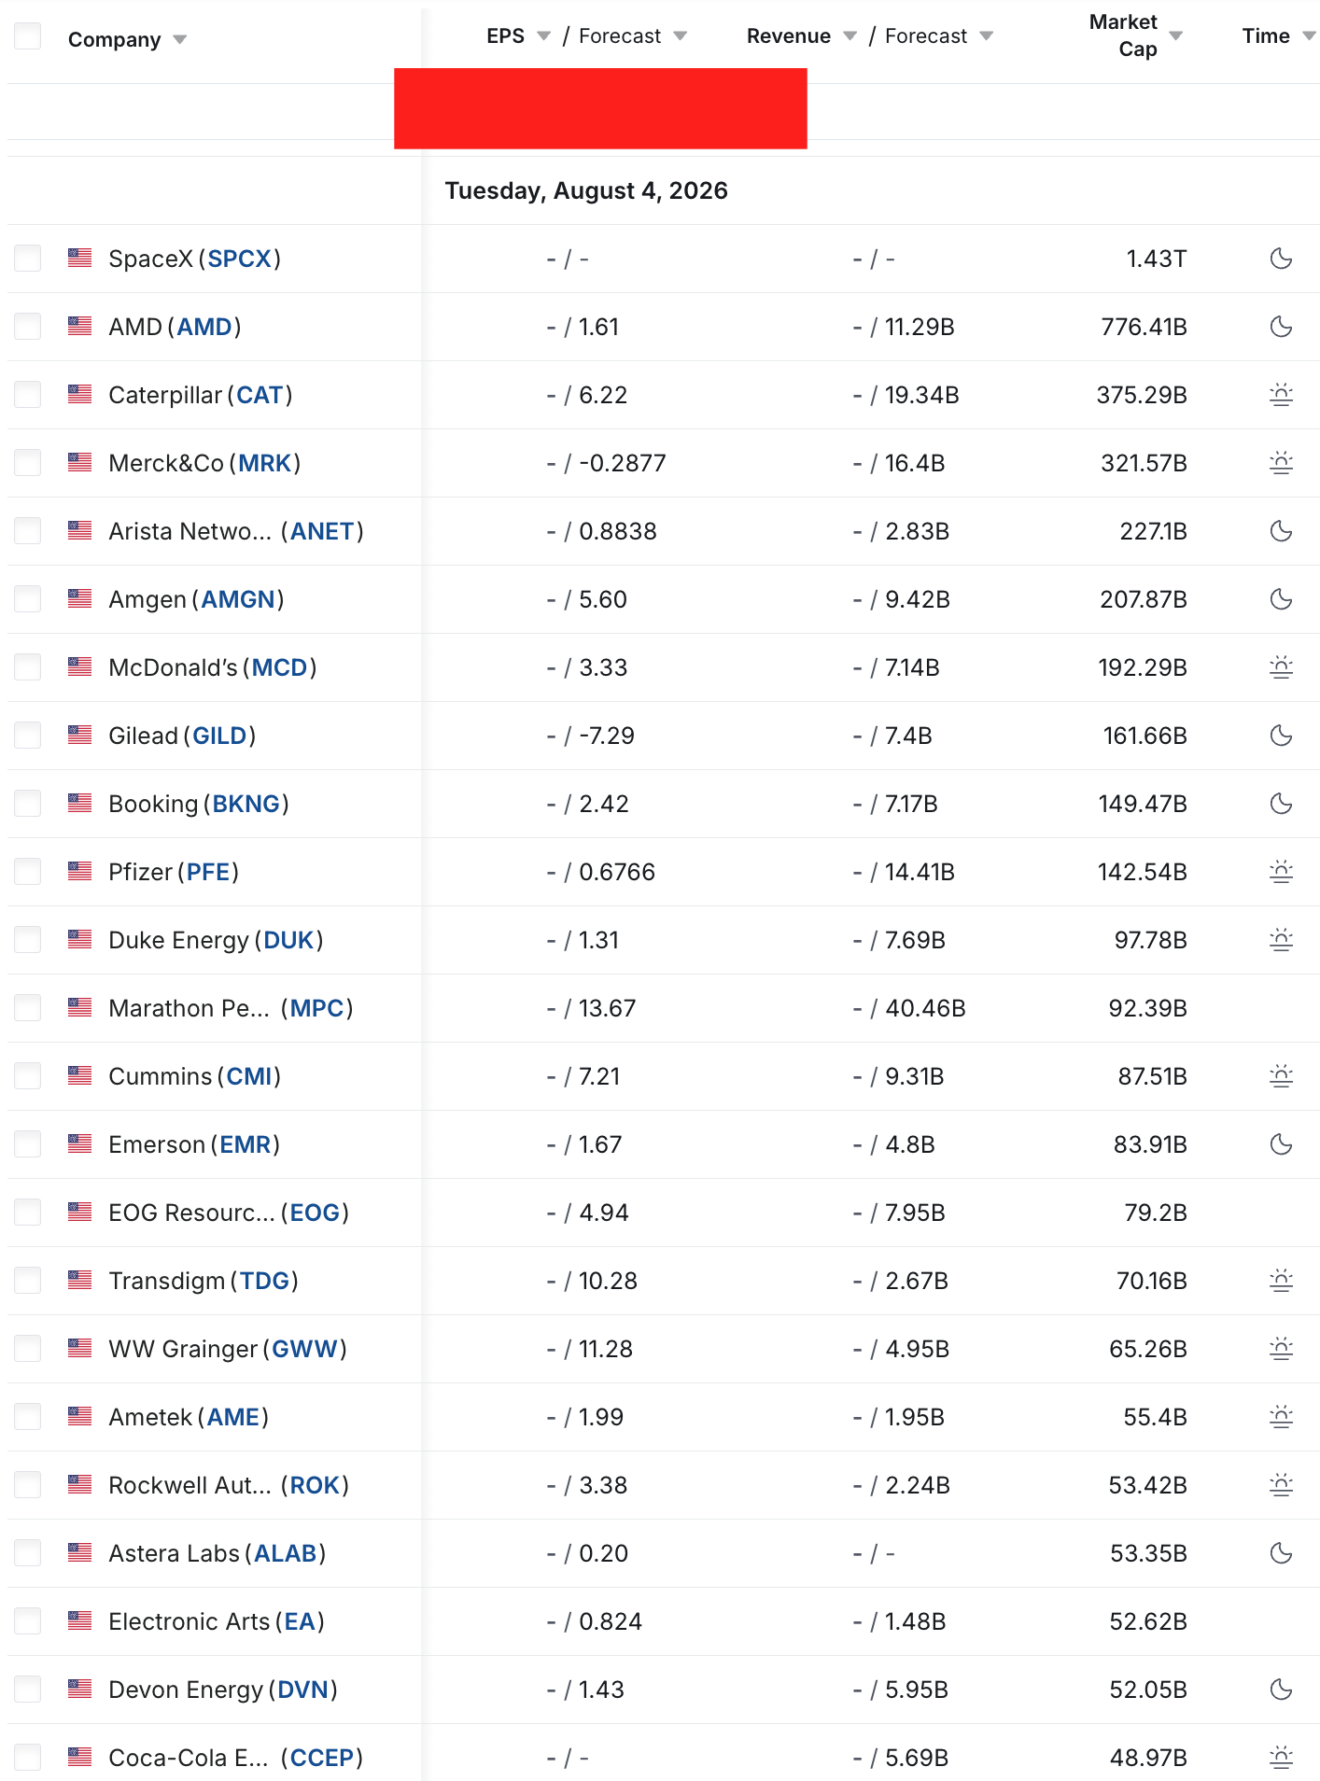Open the SPCX ticker link
1320x1781 pixels.
[240, 259]
